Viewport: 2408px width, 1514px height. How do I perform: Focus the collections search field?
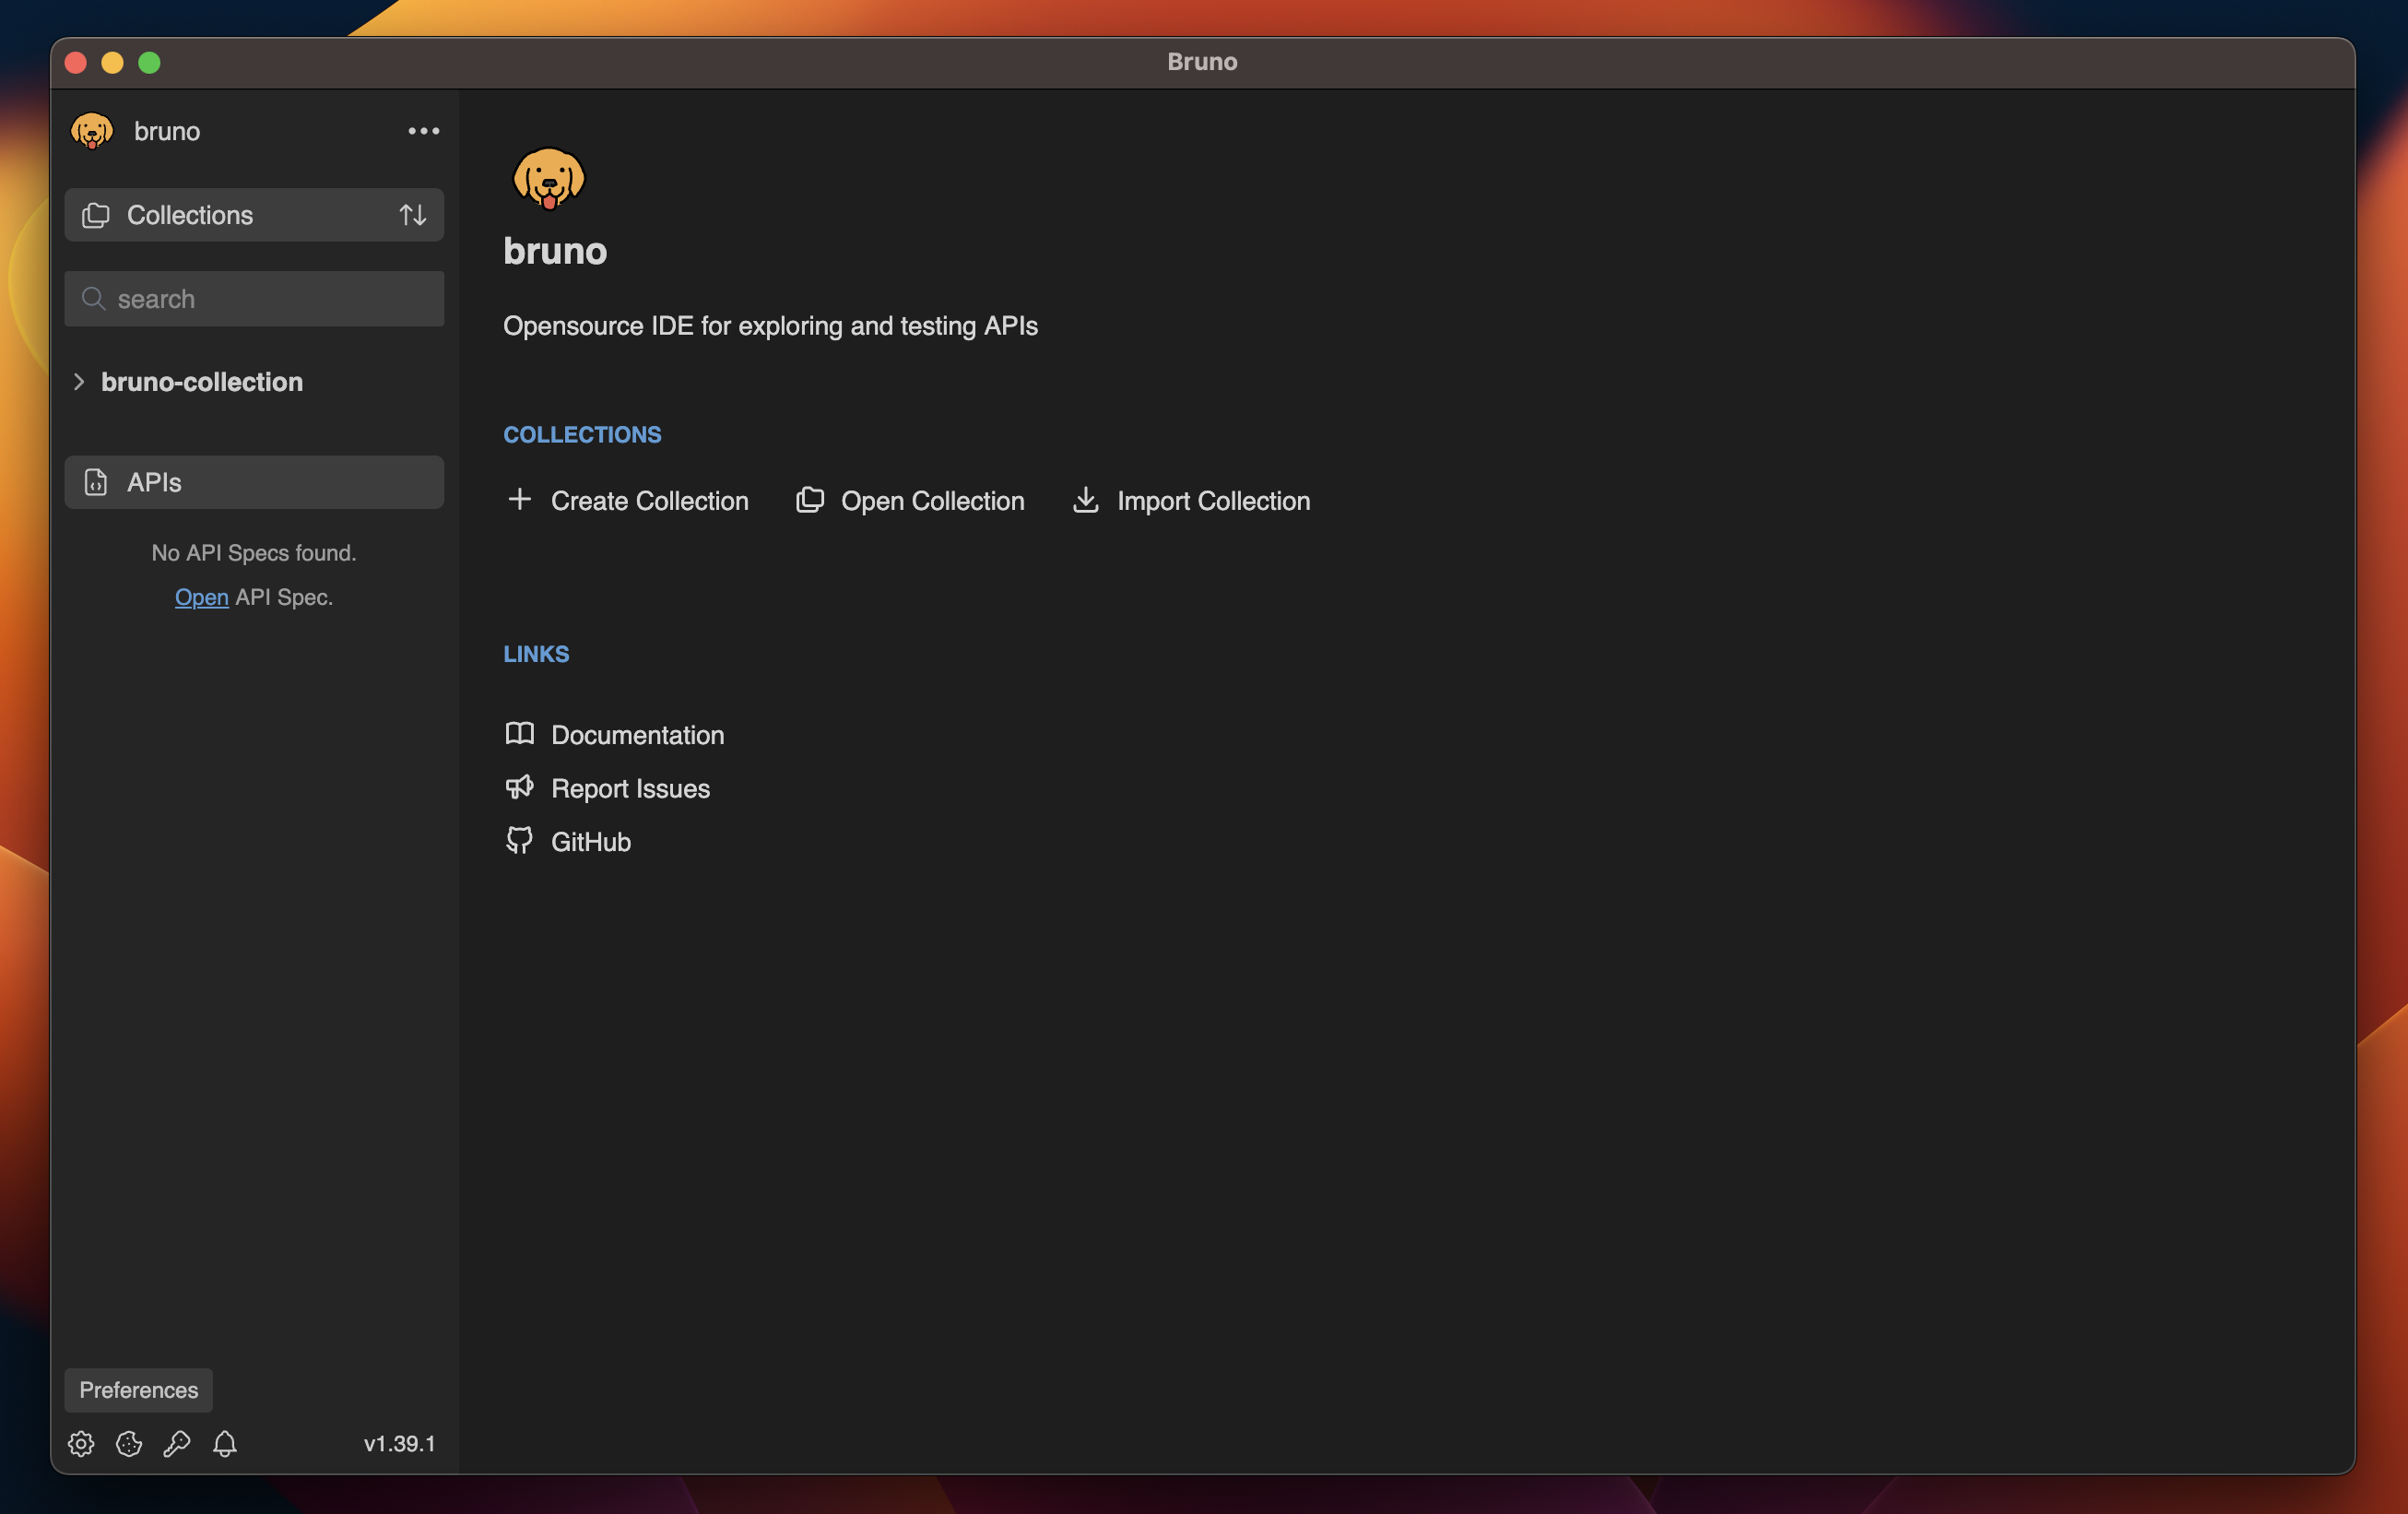click(x=270, y=299)
